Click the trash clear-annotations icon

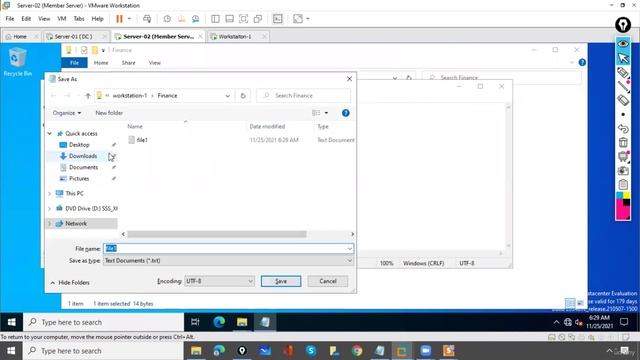click(623, 142)
